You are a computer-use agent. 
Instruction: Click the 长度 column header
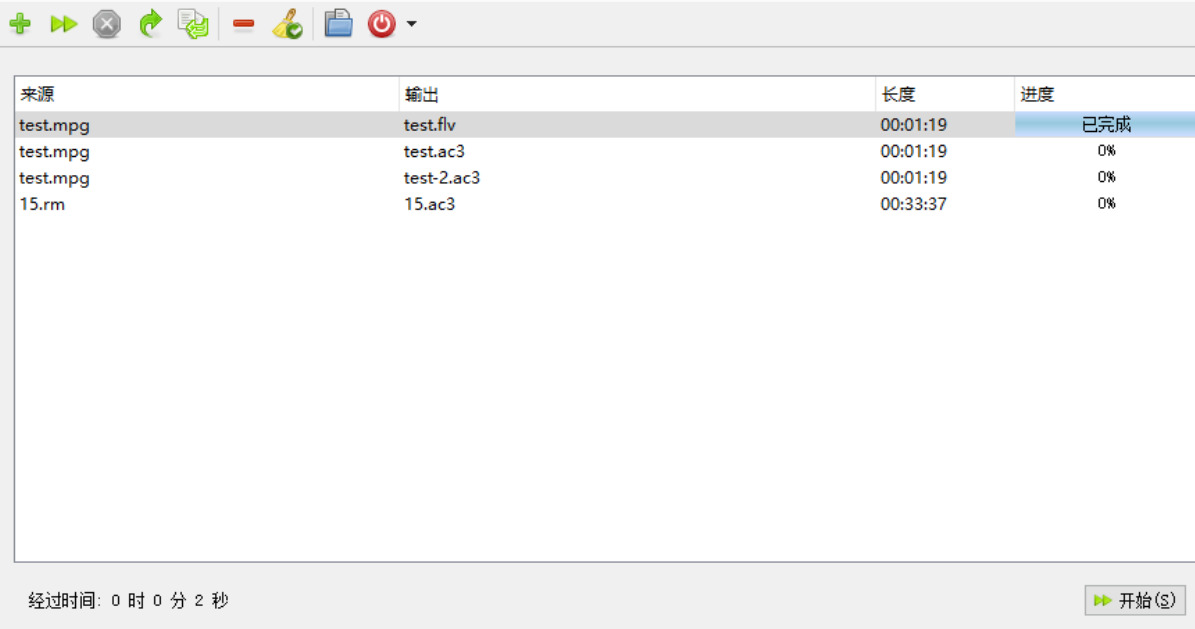pos(945,95)
